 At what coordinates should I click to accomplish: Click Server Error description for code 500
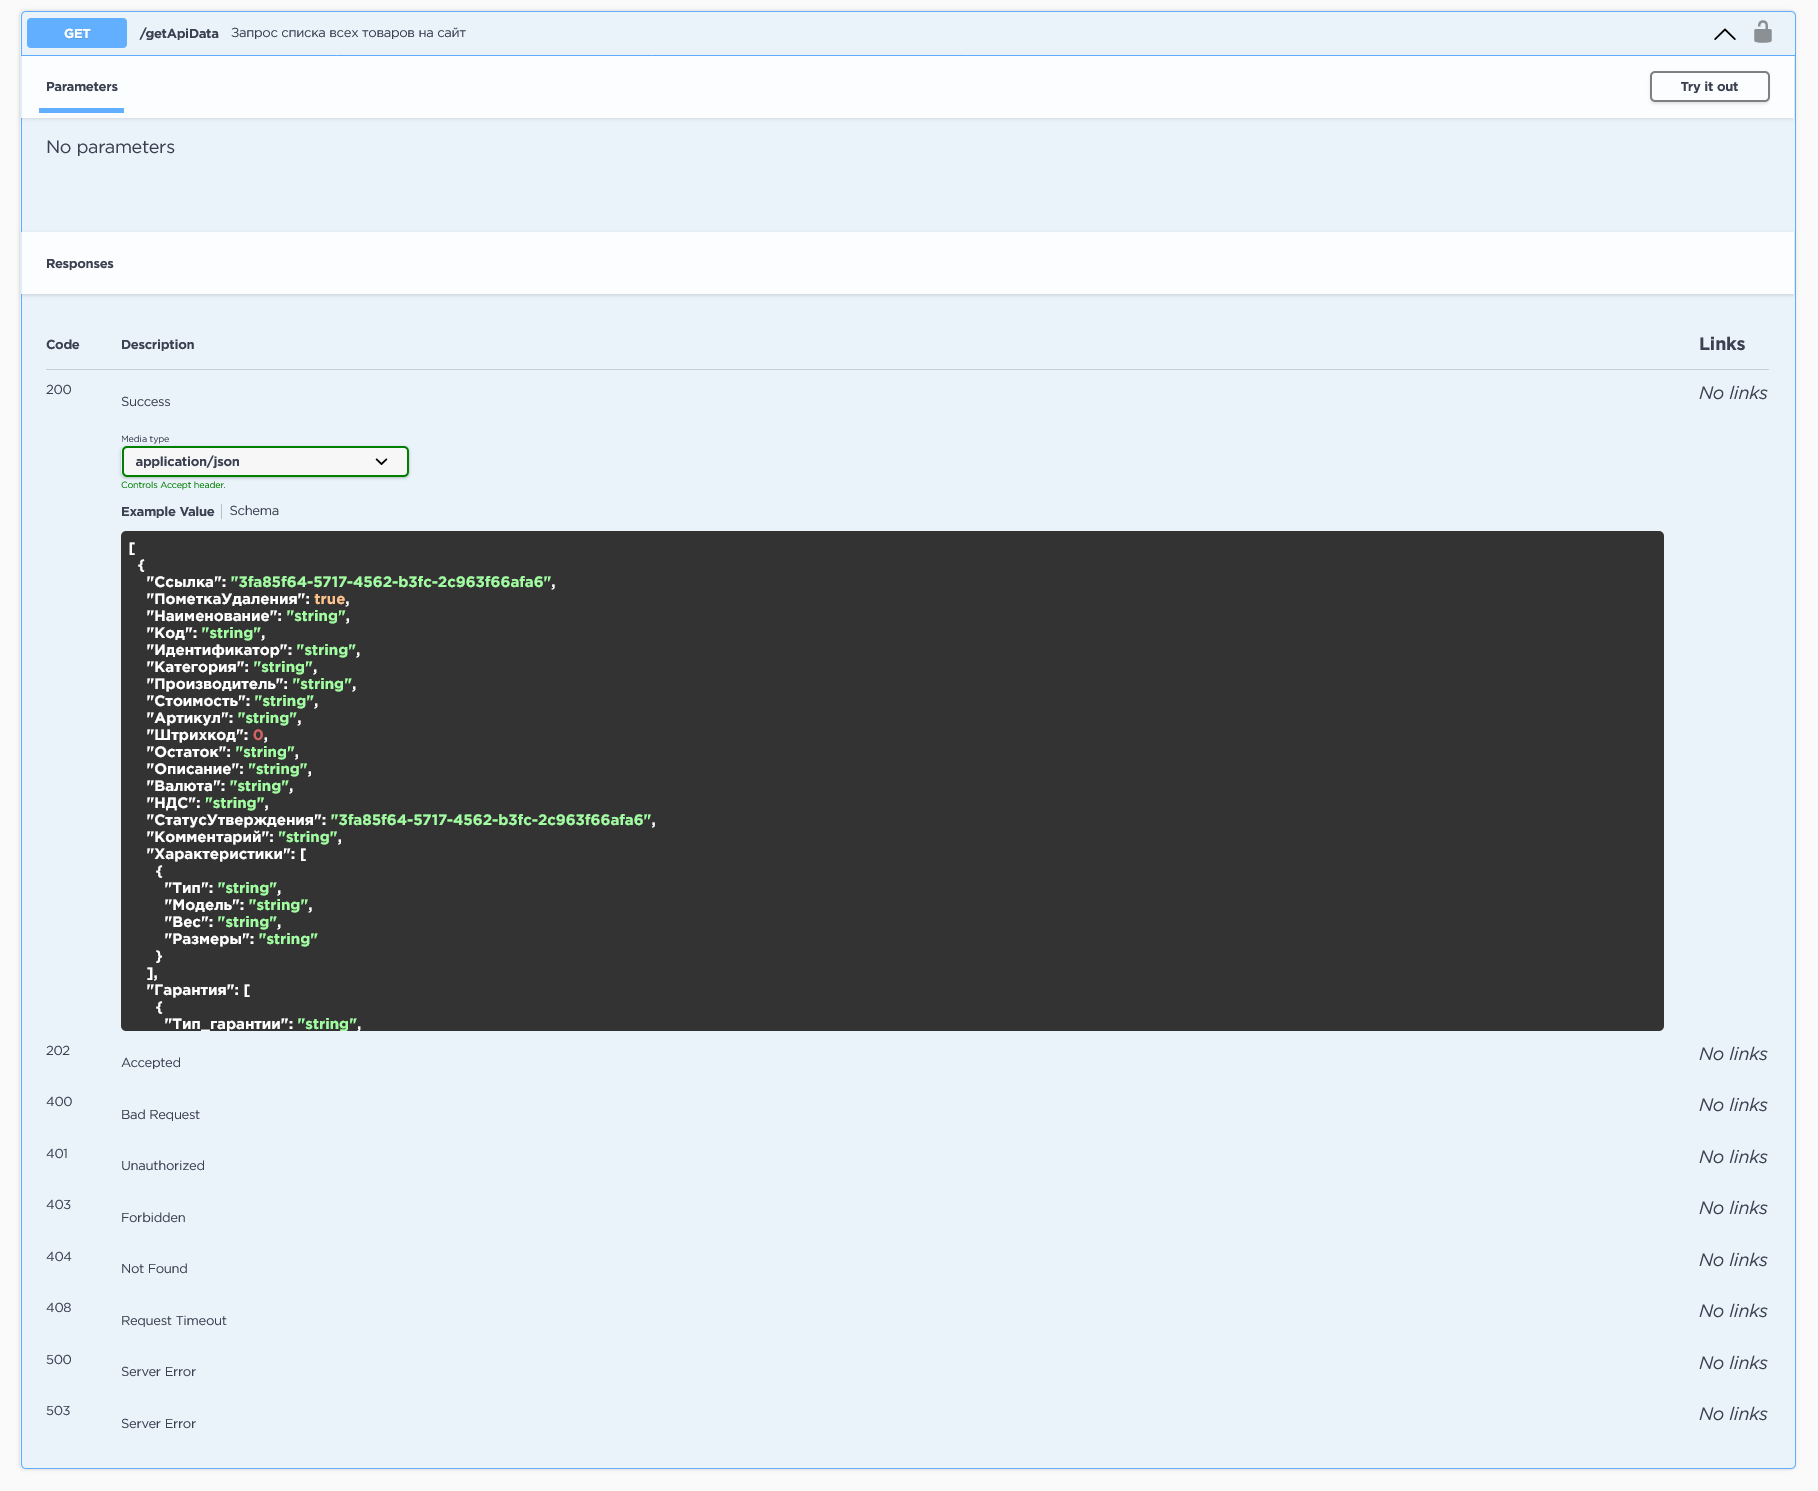pos(158,1371)
